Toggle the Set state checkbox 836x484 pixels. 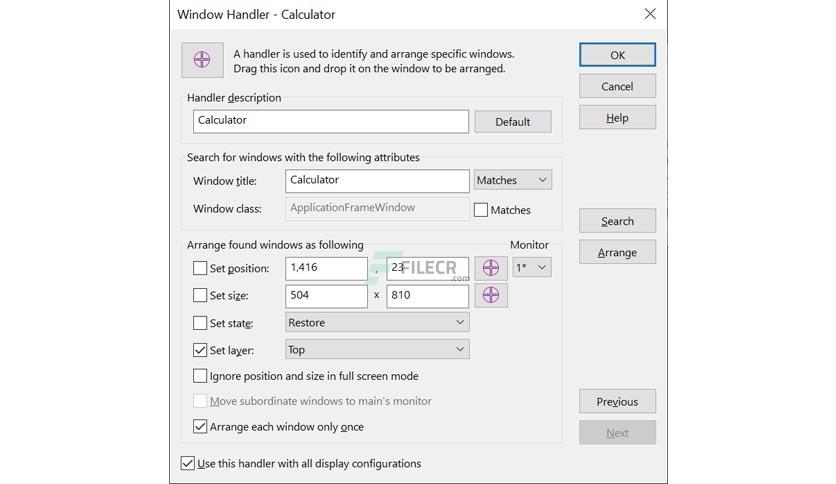(x=200, y=323)
